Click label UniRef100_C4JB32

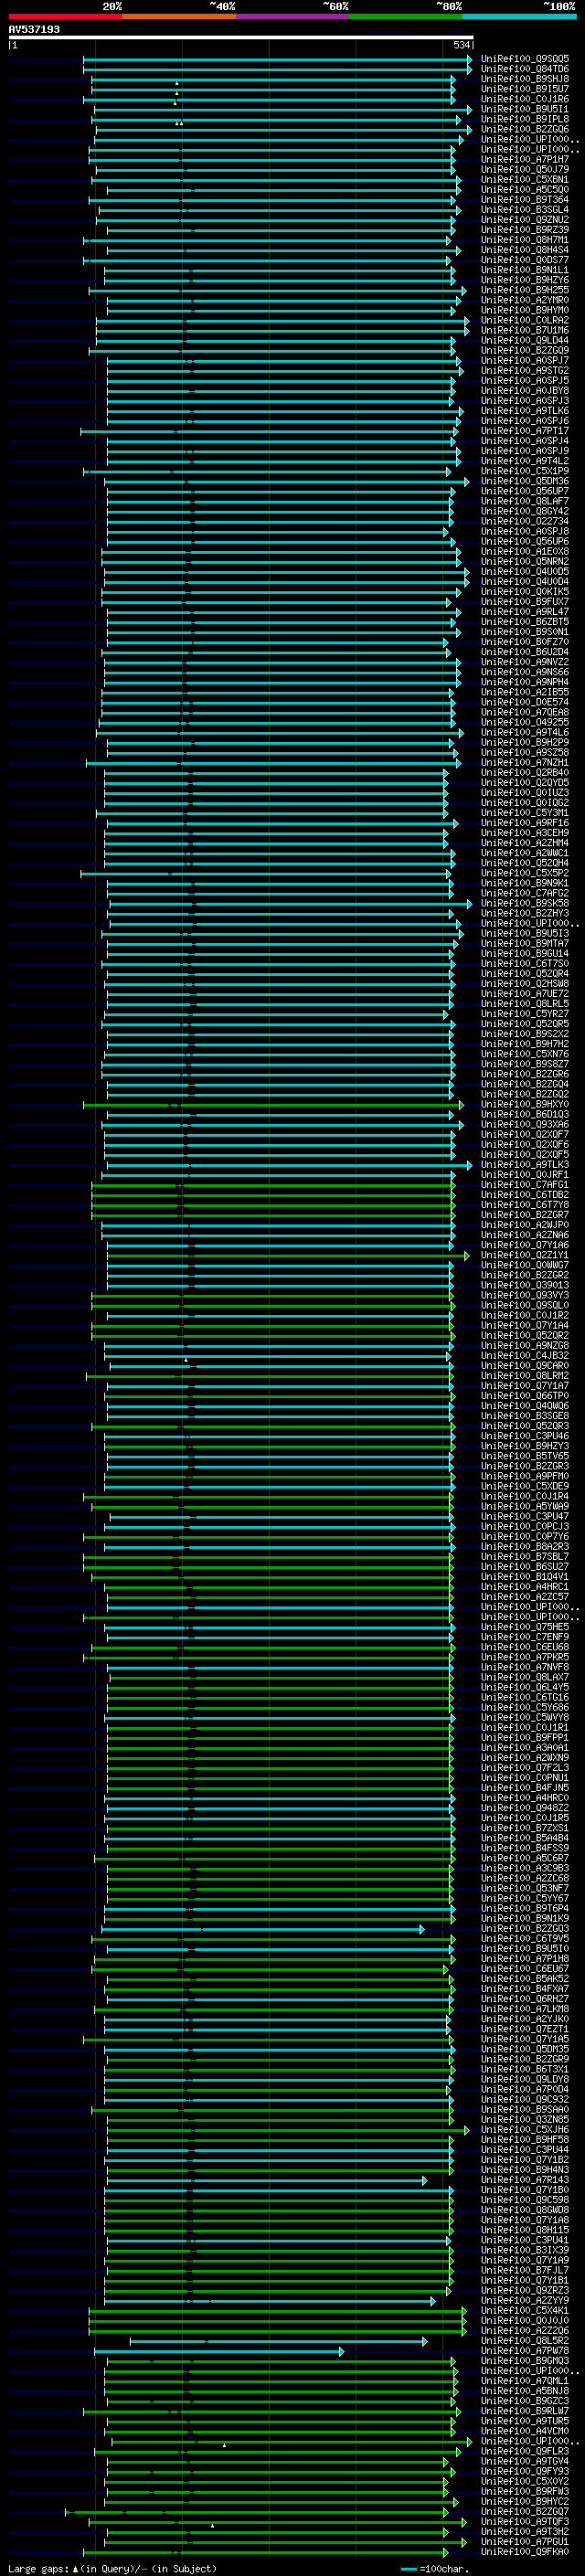pyautogui.click(x=525, y=1355)
